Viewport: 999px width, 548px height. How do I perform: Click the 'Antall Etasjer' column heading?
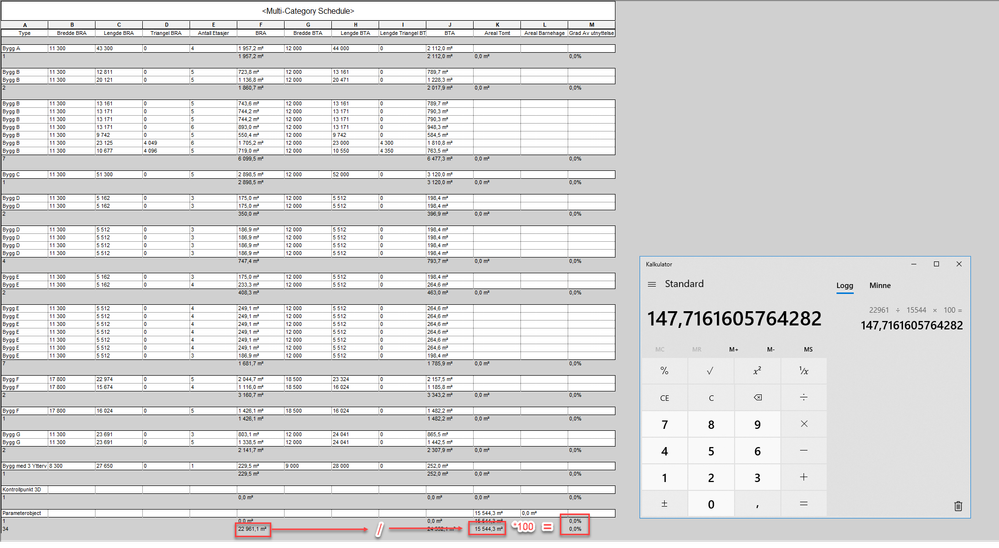213,33
